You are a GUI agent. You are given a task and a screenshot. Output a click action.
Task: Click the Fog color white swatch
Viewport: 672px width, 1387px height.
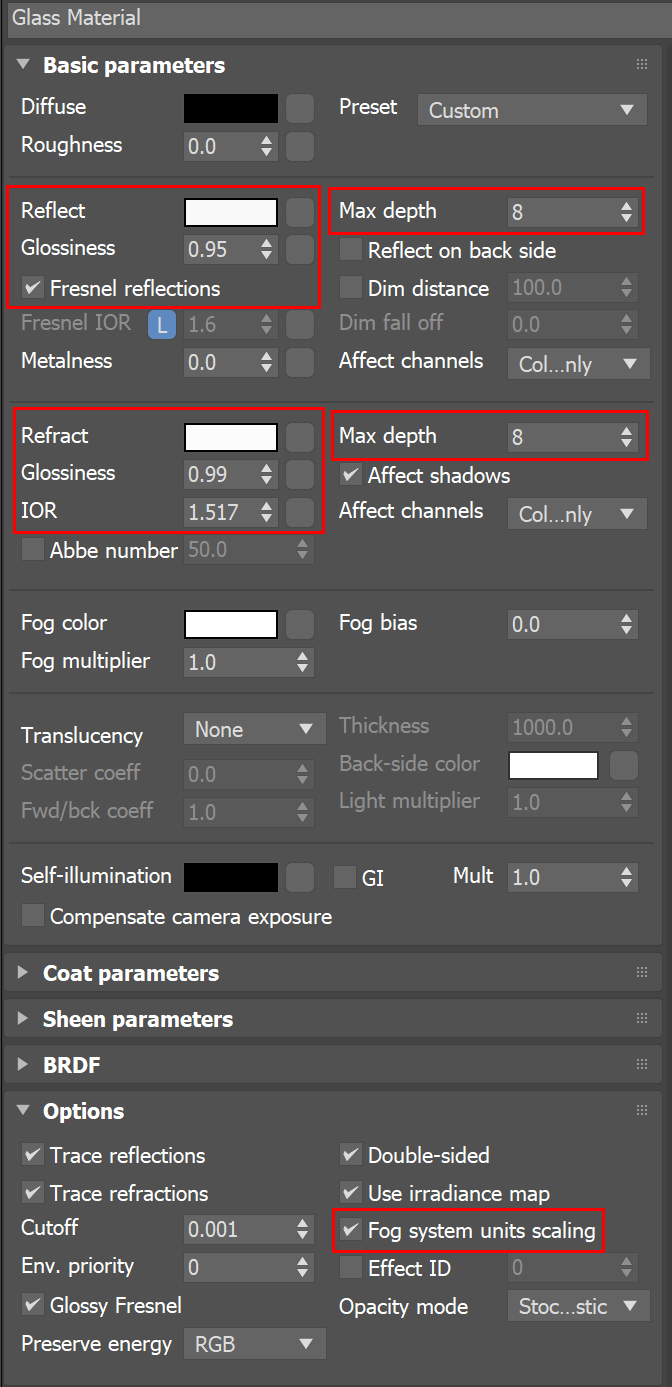point(231,624)
